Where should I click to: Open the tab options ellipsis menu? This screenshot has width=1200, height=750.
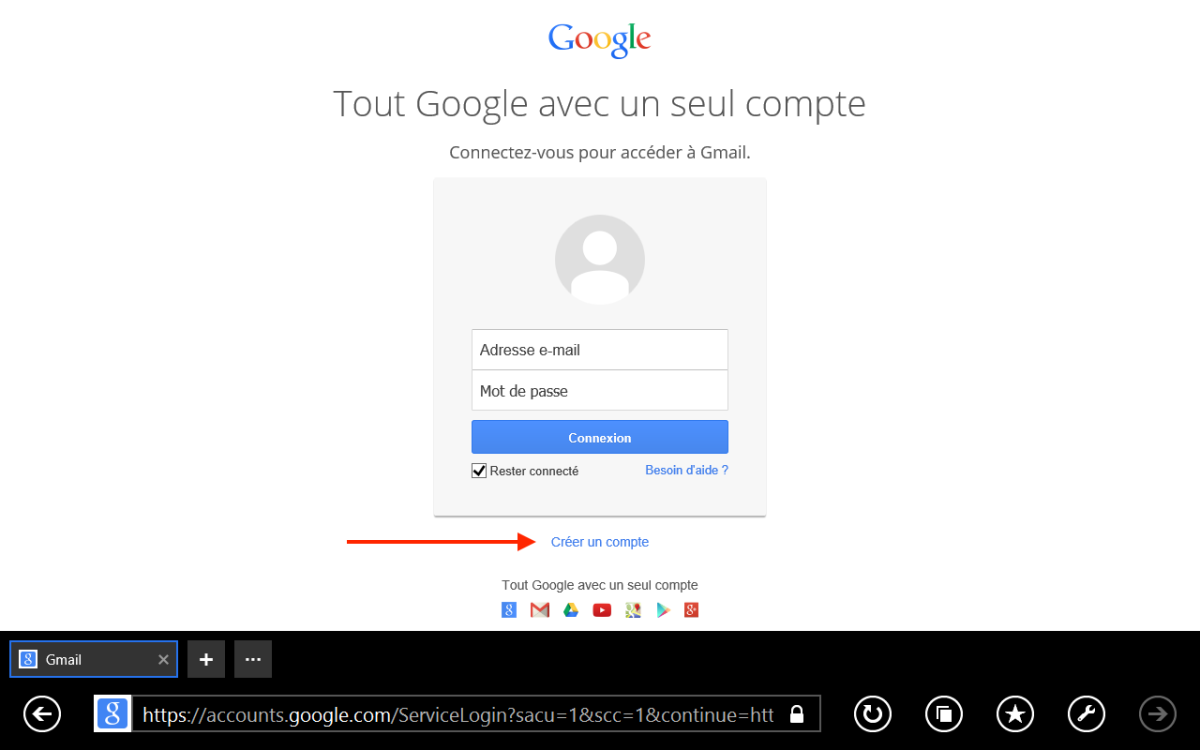[x=253, y=660]
